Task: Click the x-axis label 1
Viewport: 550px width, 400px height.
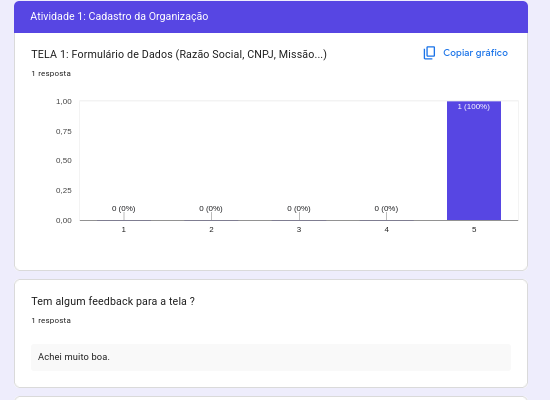Action: click(123, 229)
